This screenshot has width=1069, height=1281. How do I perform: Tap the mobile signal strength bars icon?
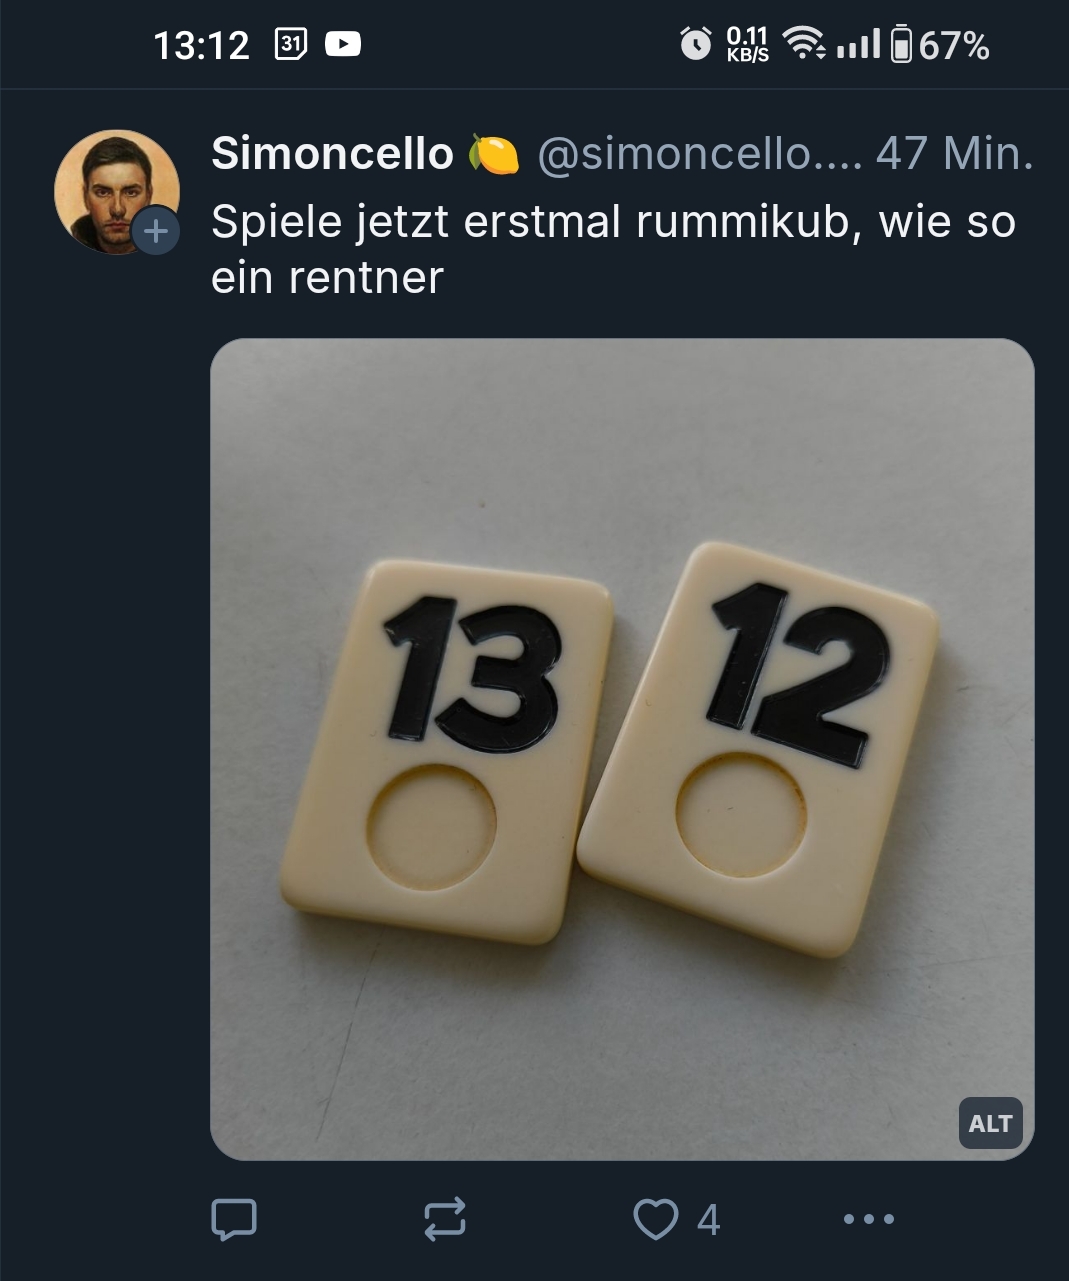click(x=858, y=43)
